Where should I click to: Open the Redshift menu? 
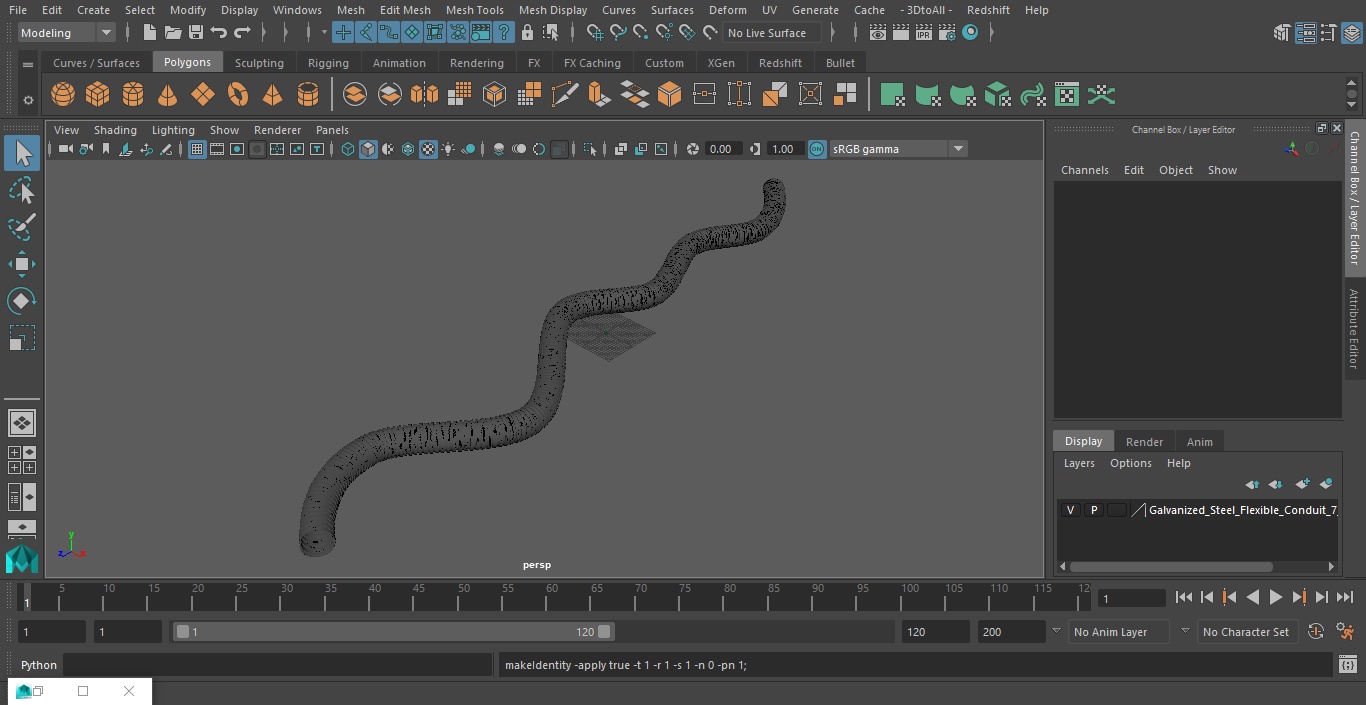(988, 10)
